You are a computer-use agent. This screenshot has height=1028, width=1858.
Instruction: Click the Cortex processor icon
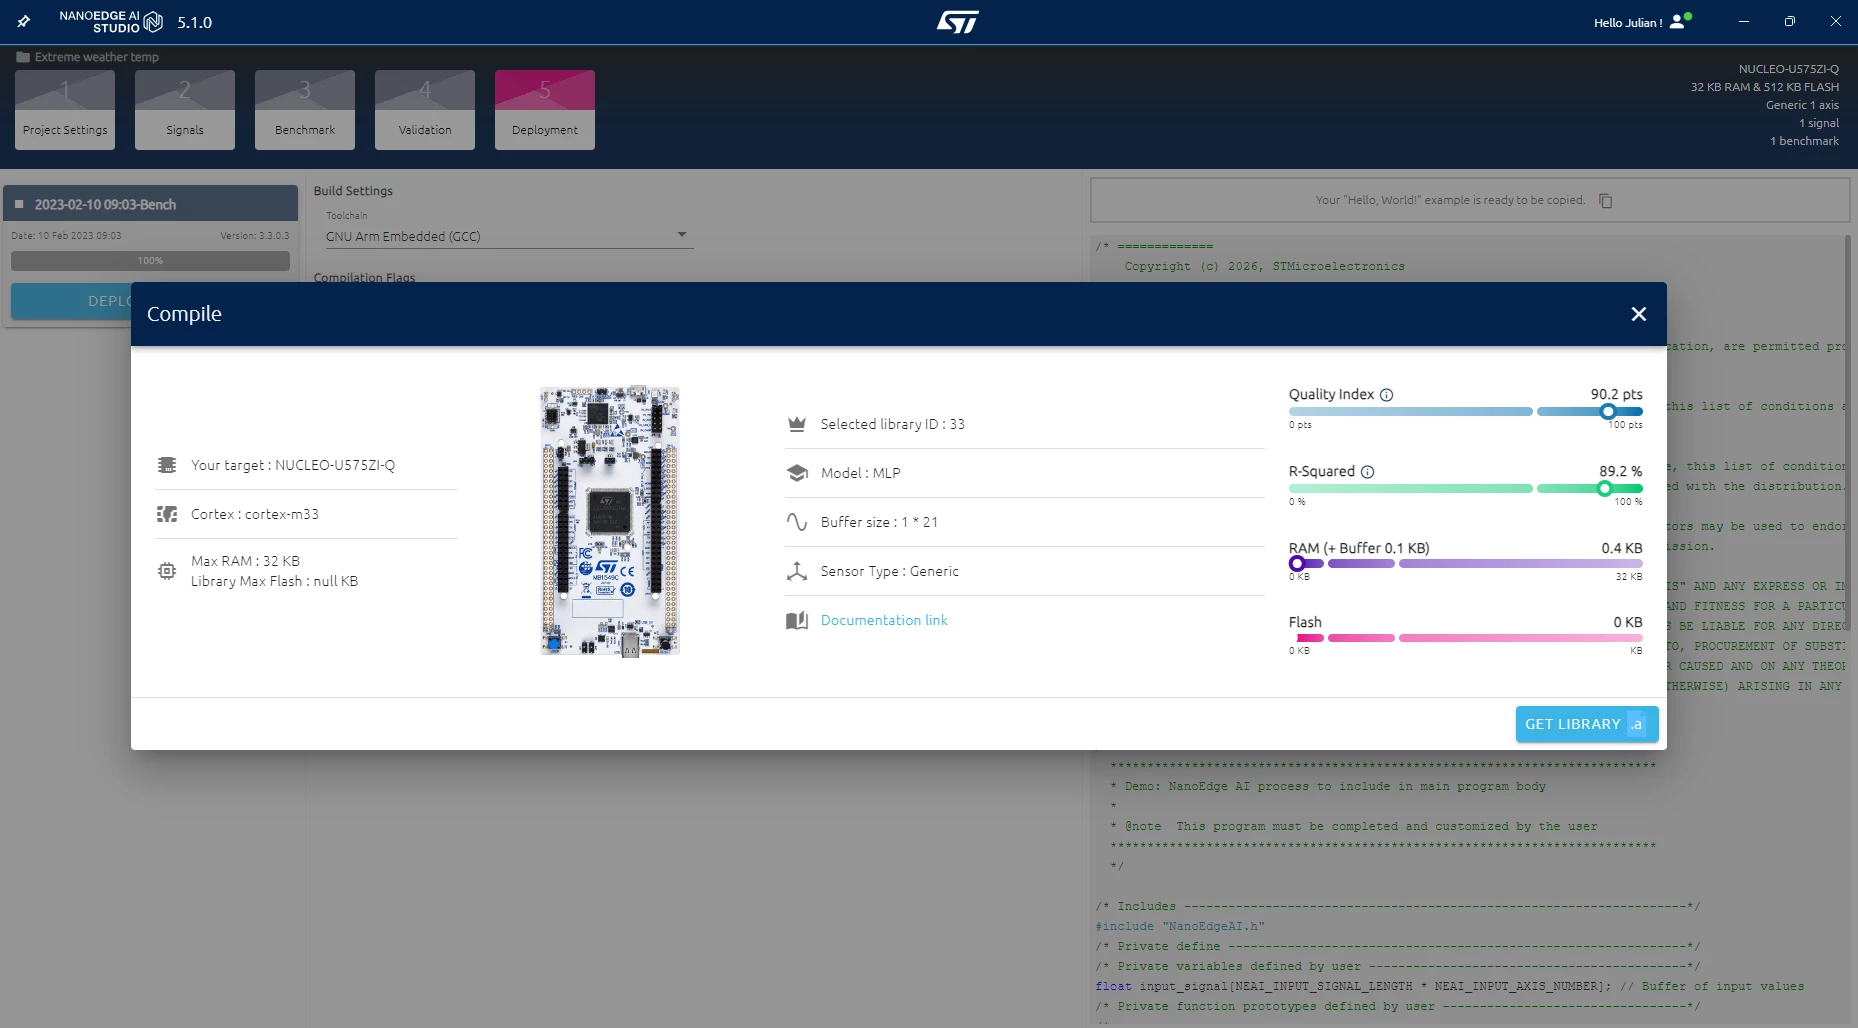click(x=167, y=514)
